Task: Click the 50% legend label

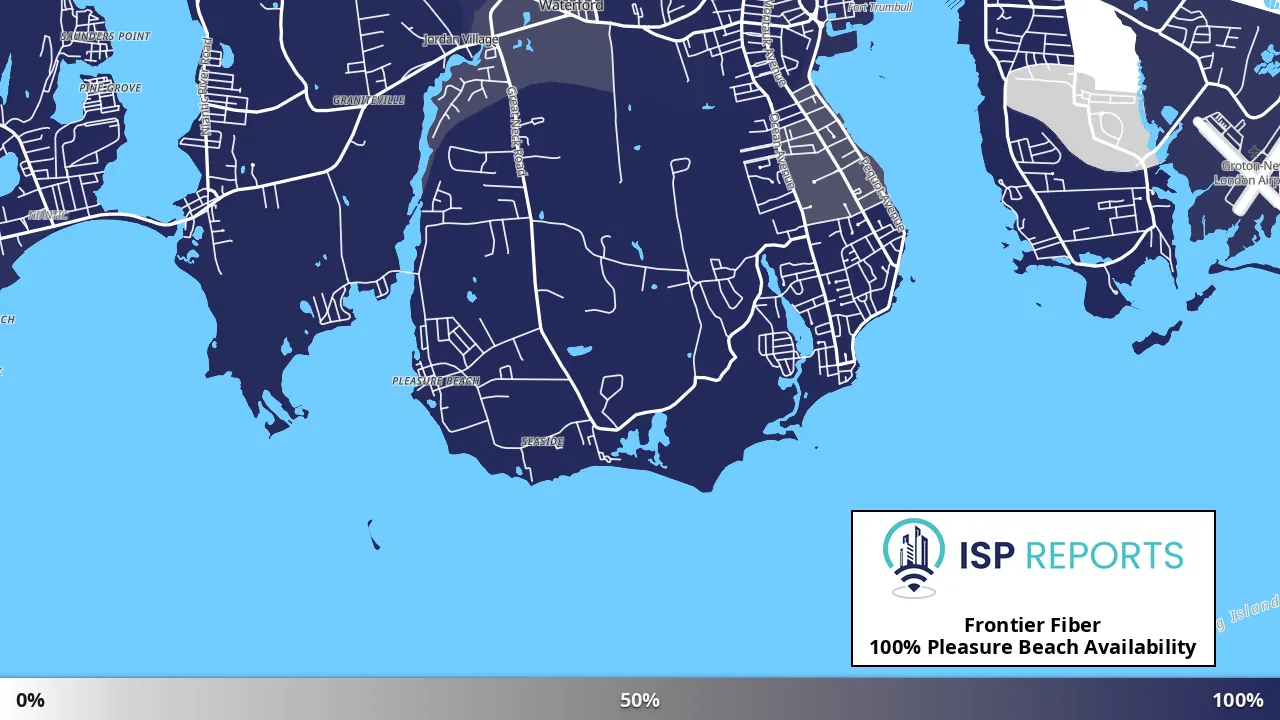Action: (640, 700)
